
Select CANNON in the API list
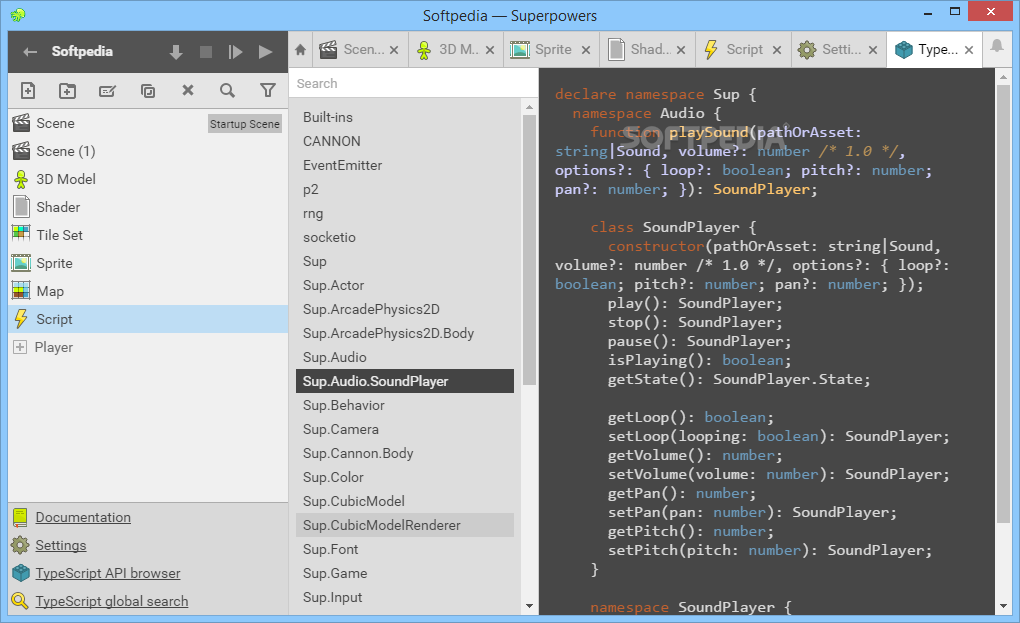[405, 141]
